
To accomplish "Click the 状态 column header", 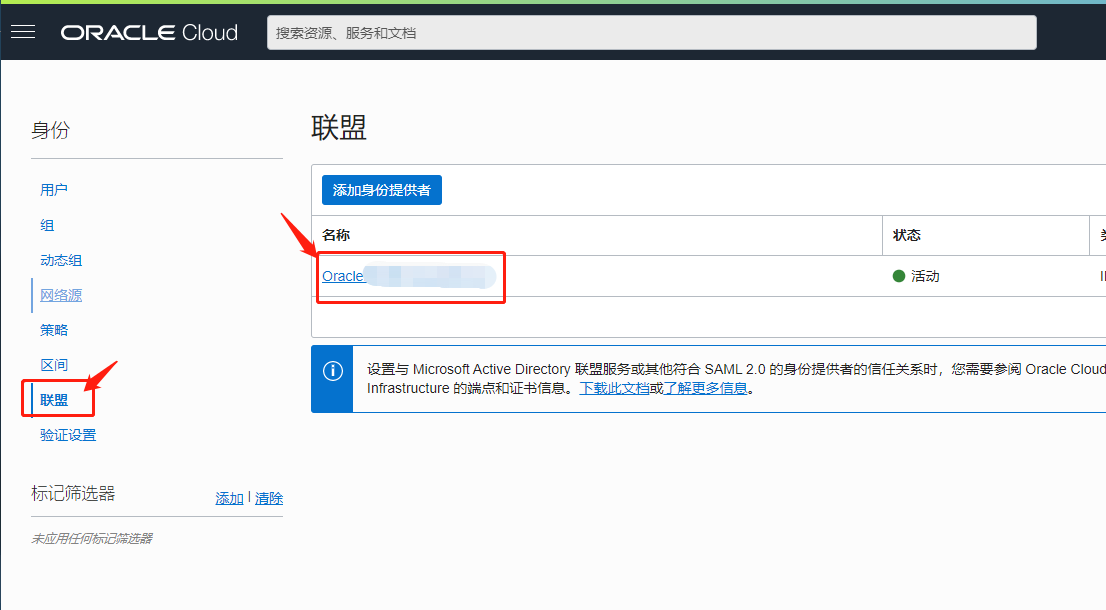I will pyautogui.click(x=906, y=235).
